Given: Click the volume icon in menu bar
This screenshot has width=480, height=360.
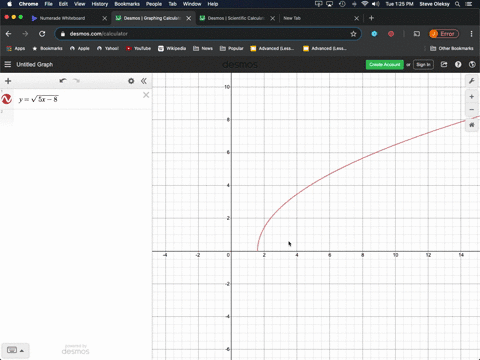Looking at the screenshot, I should point(376,4).
